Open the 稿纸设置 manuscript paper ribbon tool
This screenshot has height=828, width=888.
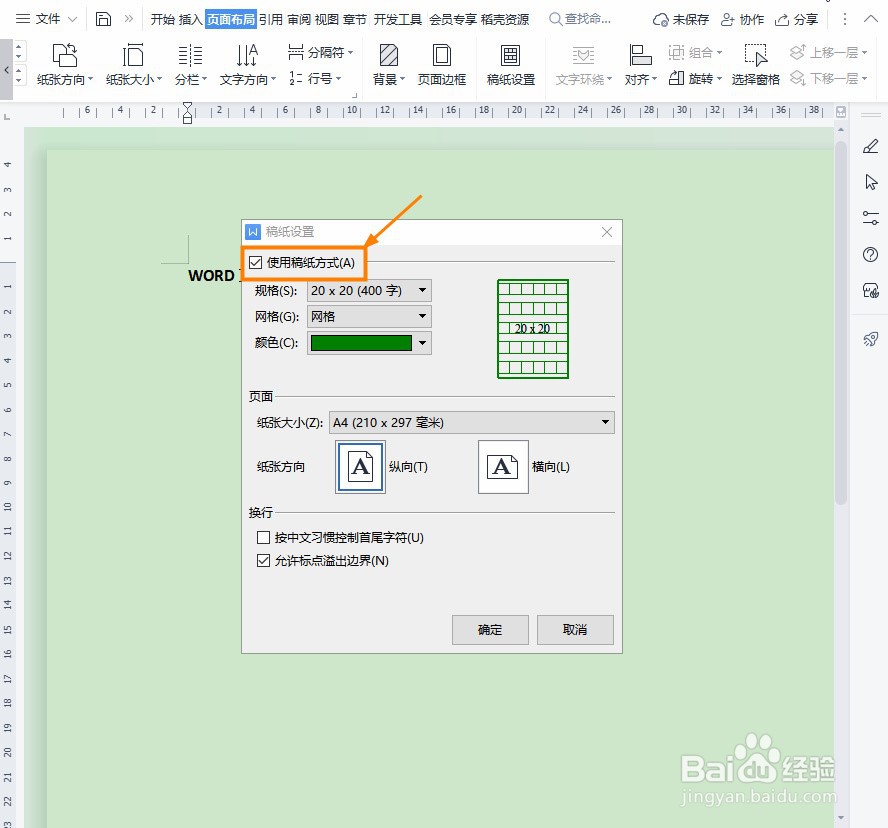[511, 65]
